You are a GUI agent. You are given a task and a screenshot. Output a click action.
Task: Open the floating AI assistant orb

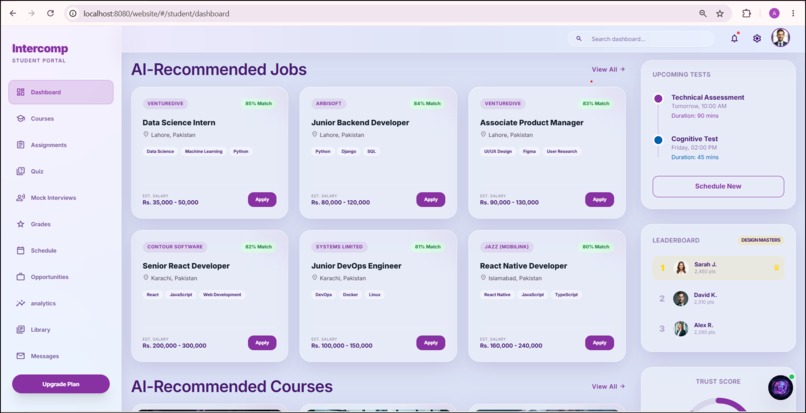tap(780, 387)
